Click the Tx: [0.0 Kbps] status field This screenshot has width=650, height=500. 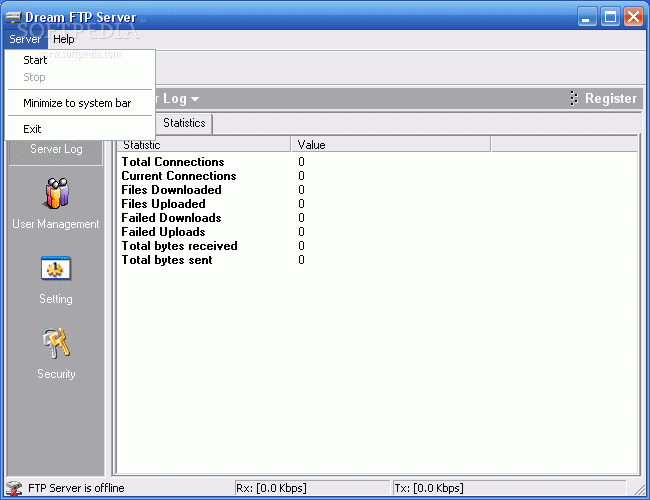(509, 488)
